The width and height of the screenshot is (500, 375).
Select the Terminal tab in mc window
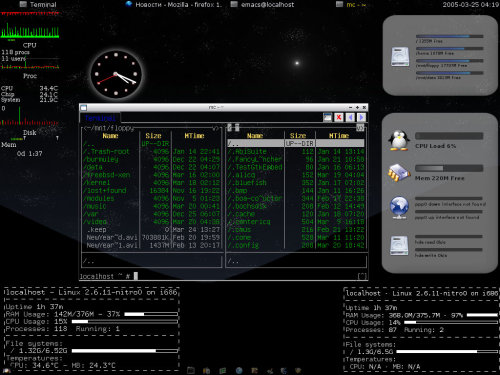point(100,118)
